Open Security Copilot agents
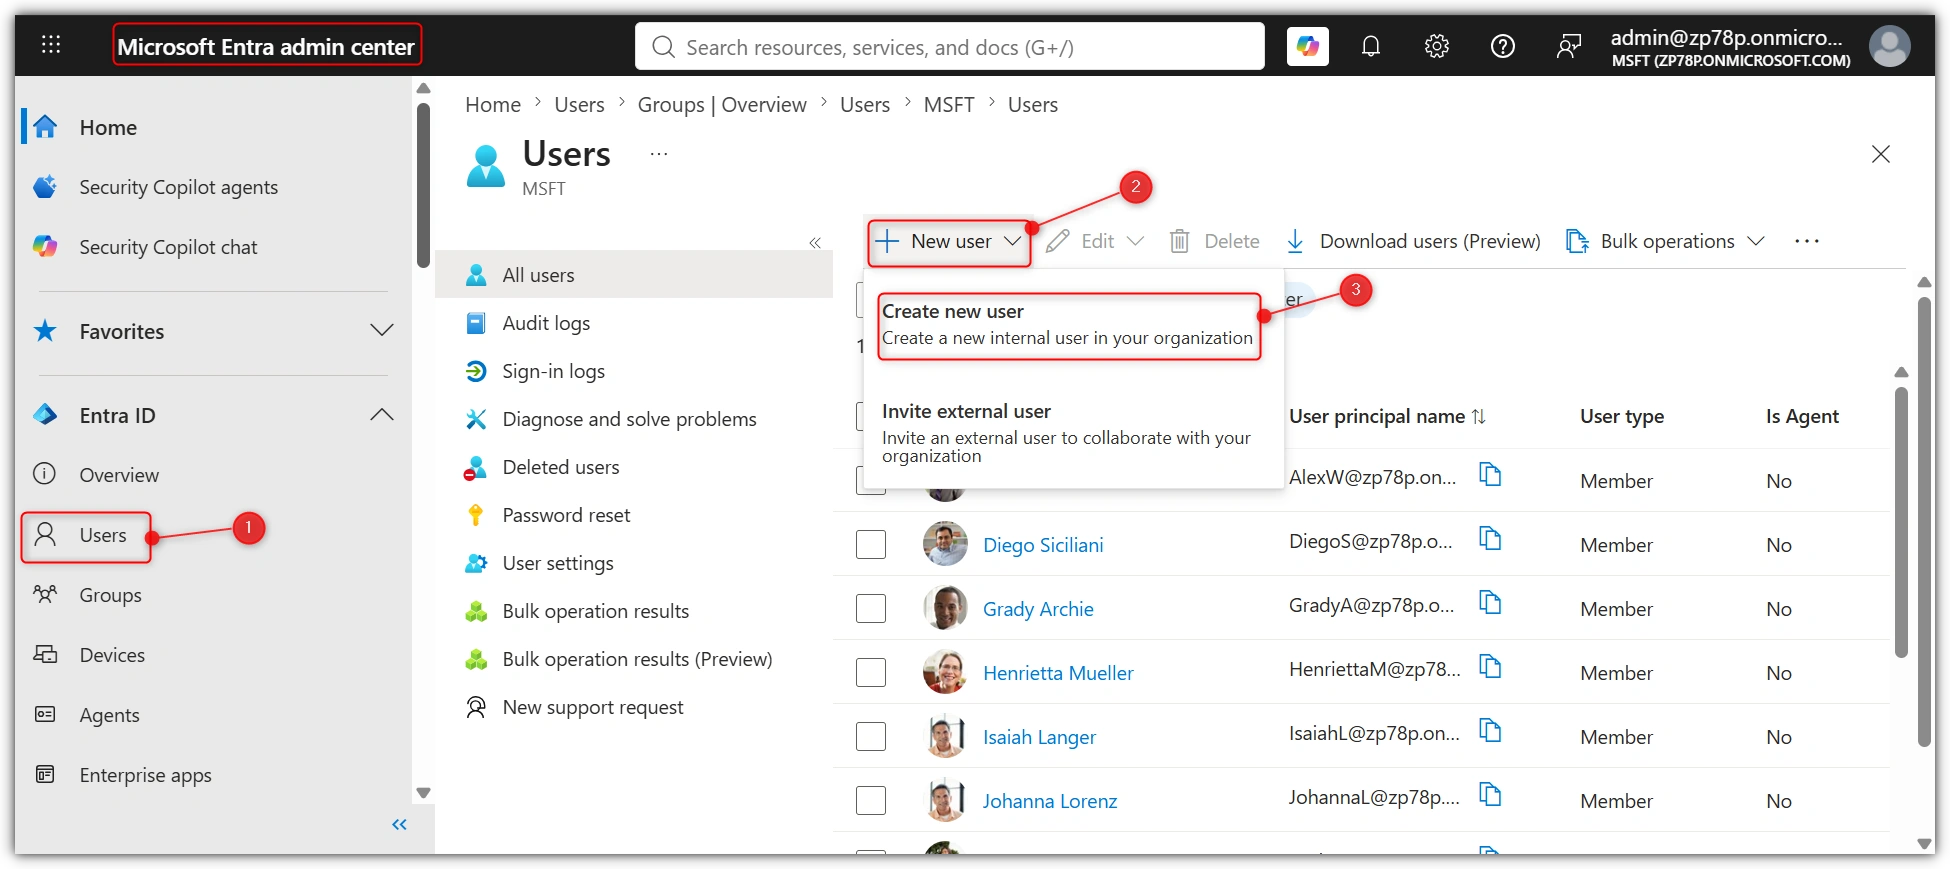Viewport: 1950px width, 869px height. coord(178,187)
